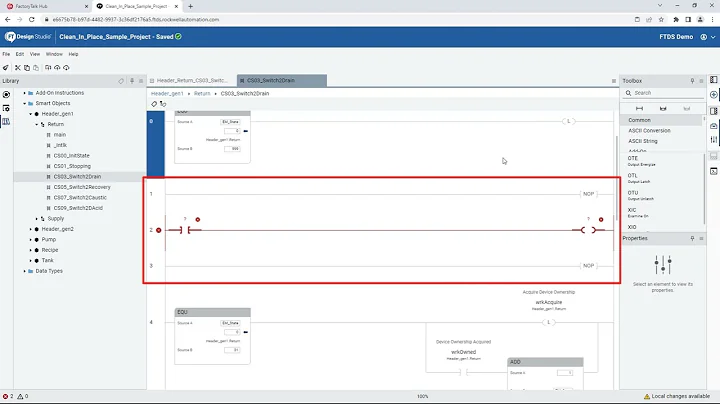Click the rocket icon in the toolbar
720x404 pixels.
[6, 67]
